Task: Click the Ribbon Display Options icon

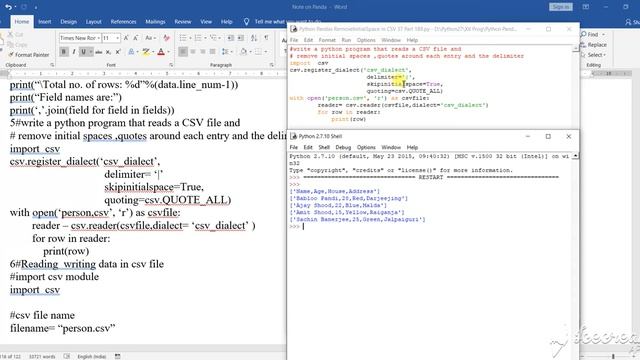Action: point(586,7)
